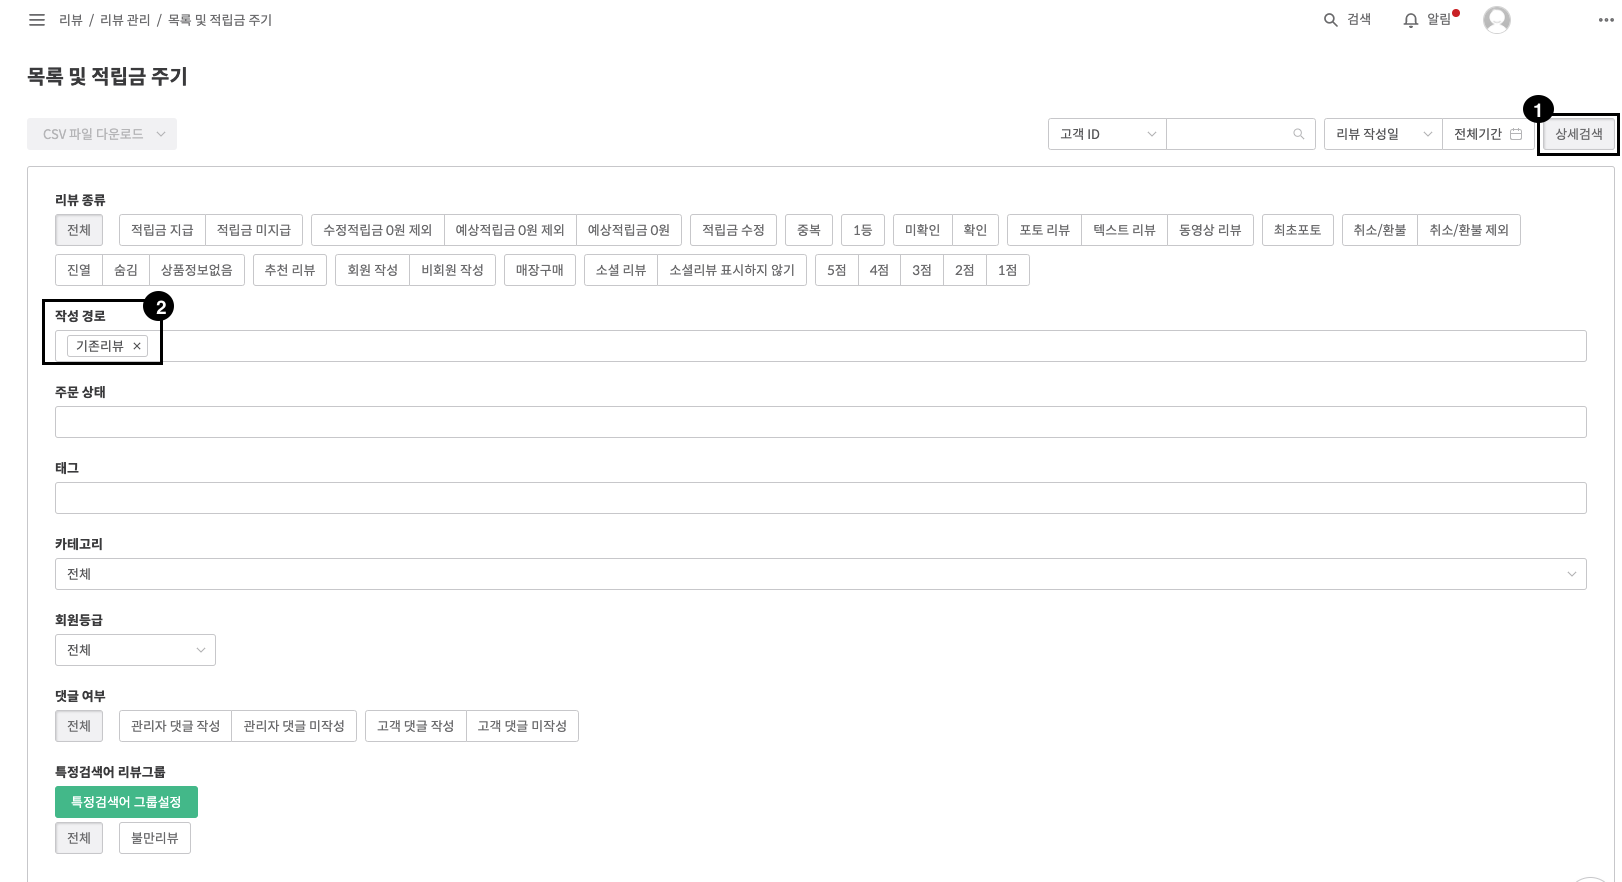Open the CSV 파일 다운로드 dropdown
The height and width of the screenshot is (882, 1622).
click(102, 134)
